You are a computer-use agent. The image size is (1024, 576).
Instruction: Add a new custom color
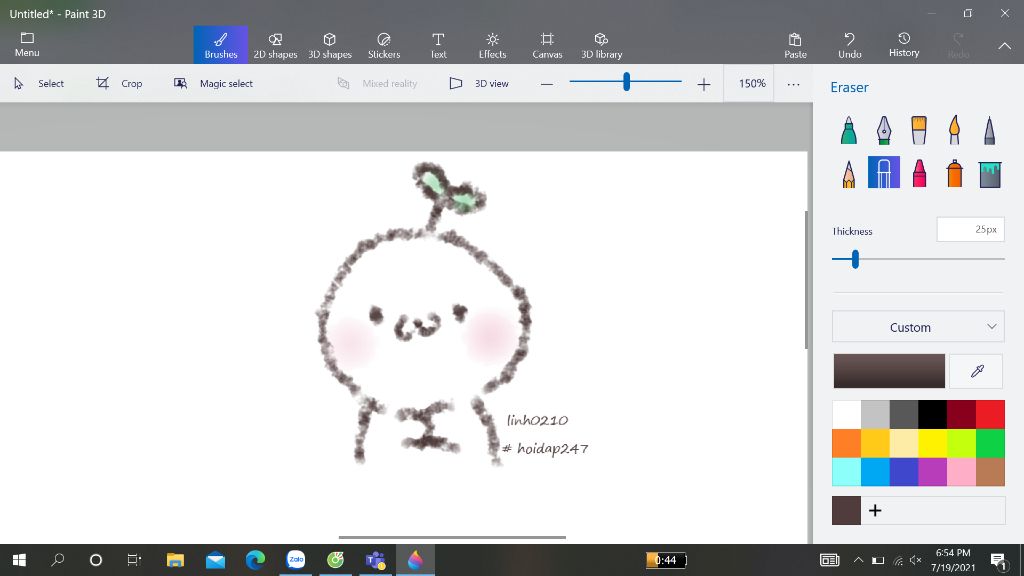click(x=875, y=510)
